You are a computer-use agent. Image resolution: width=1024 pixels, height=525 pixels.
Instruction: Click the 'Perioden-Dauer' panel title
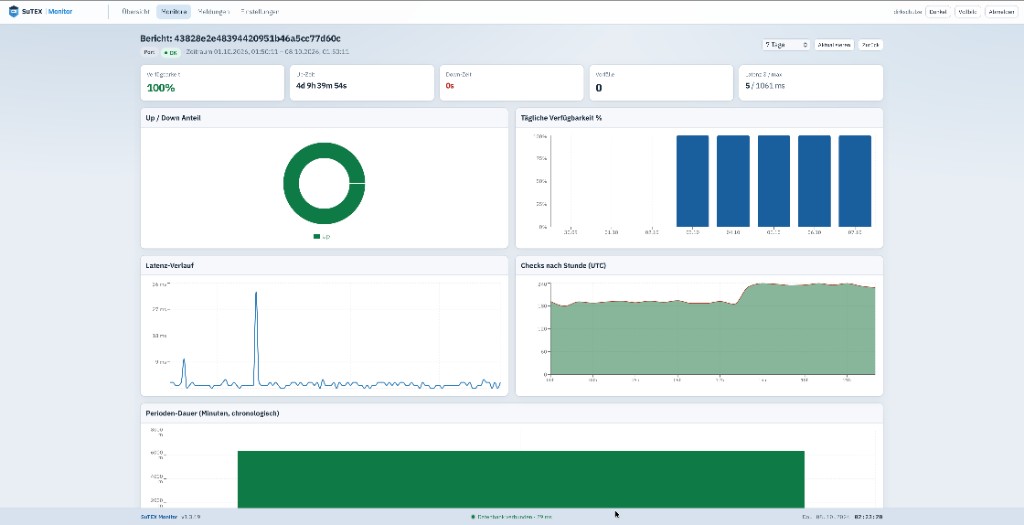point(212,413)
